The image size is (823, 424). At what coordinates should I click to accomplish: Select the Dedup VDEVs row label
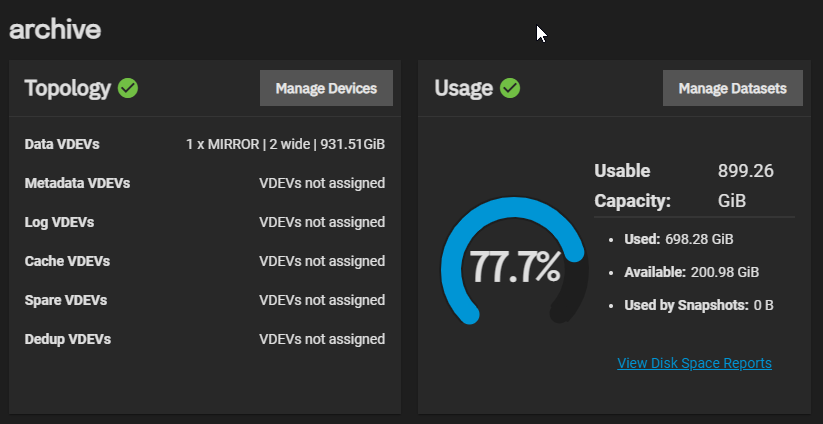pyautogui.click(x=68, y=339)
